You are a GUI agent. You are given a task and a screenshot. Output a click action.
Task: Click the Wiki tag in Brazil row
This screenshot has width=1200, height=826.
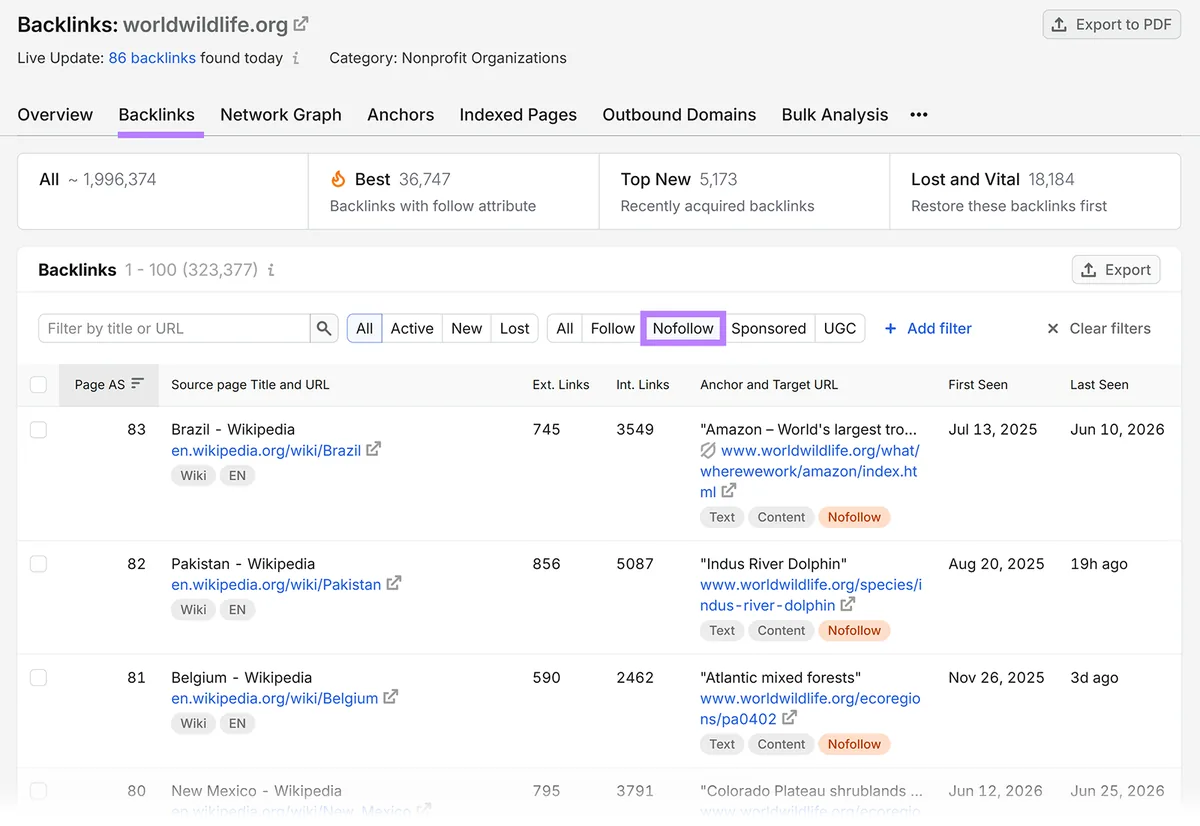194,476
